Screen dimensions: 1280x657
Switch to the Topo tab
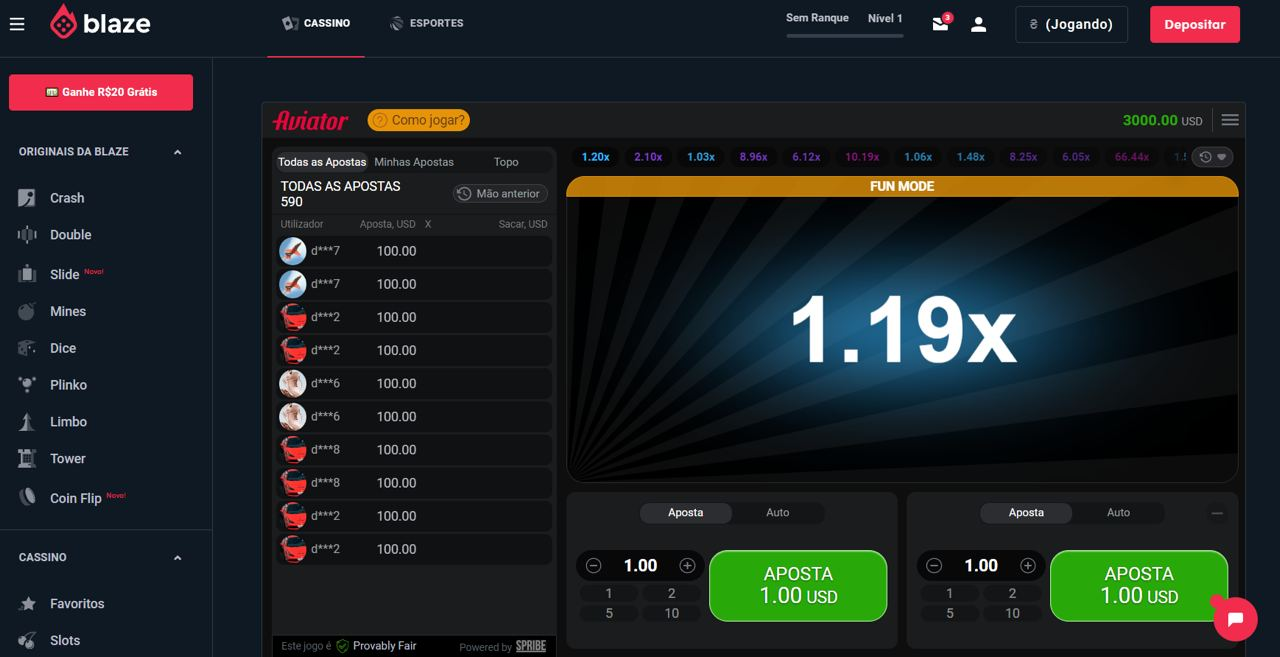pyautogui.click(x=506, y=162)
